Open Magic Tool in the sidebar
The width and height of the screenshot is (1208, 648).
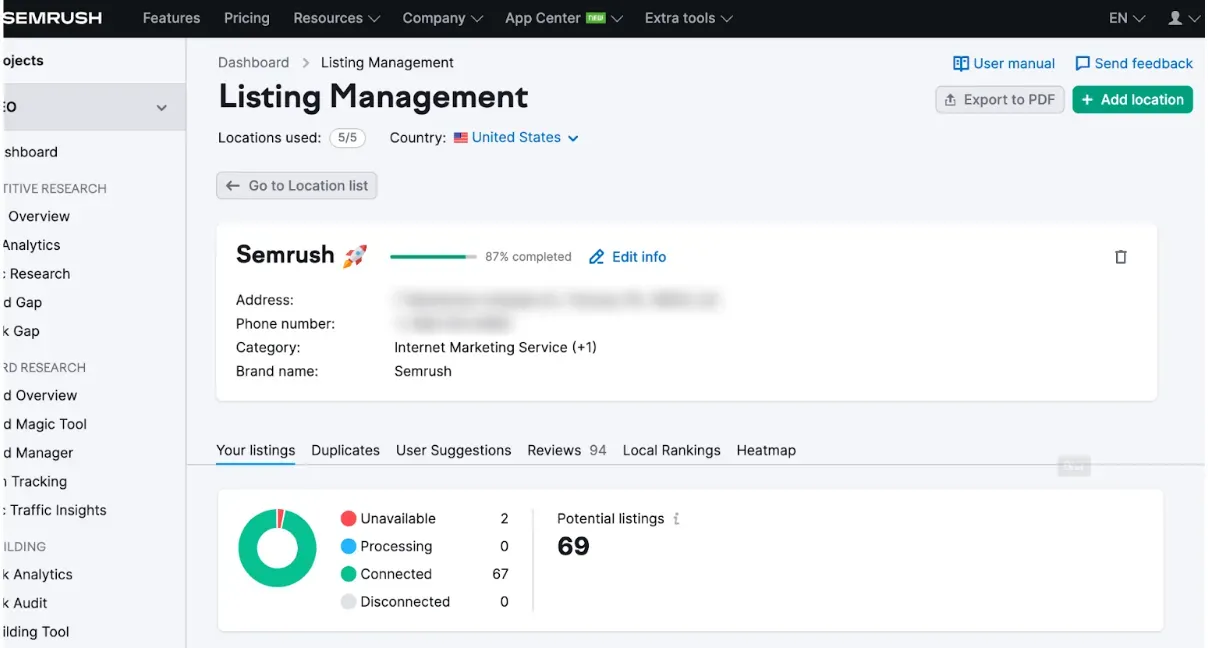pyautogui.click(x=45, y=424)
